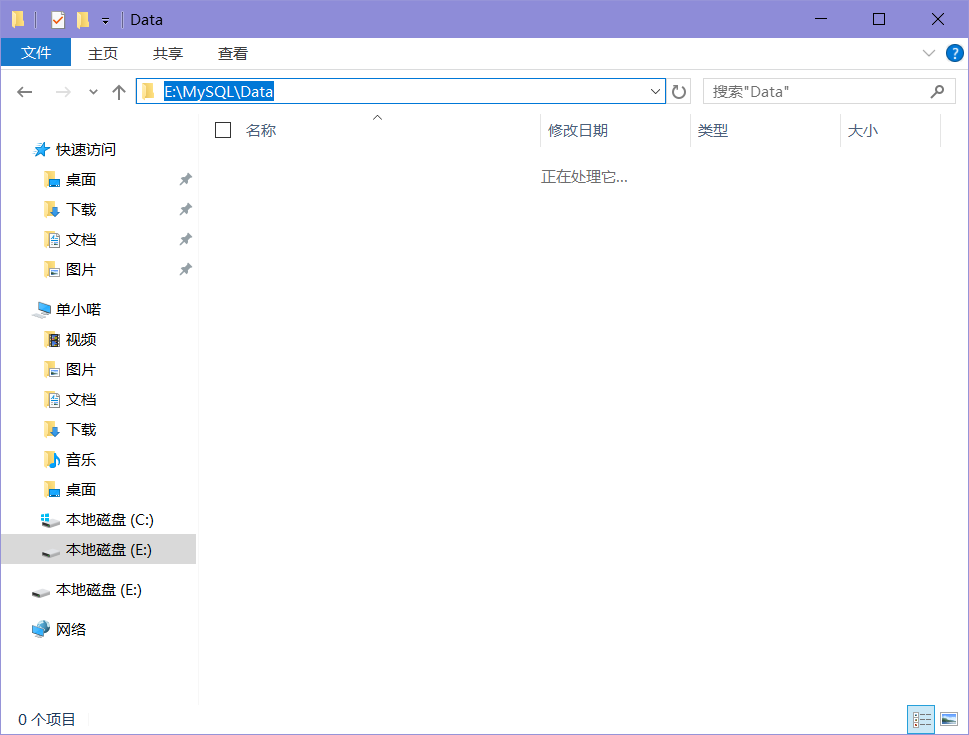Screen dimensions: 969x735
Task: Switch to details view layout
Action: click(x=921, y=719)
